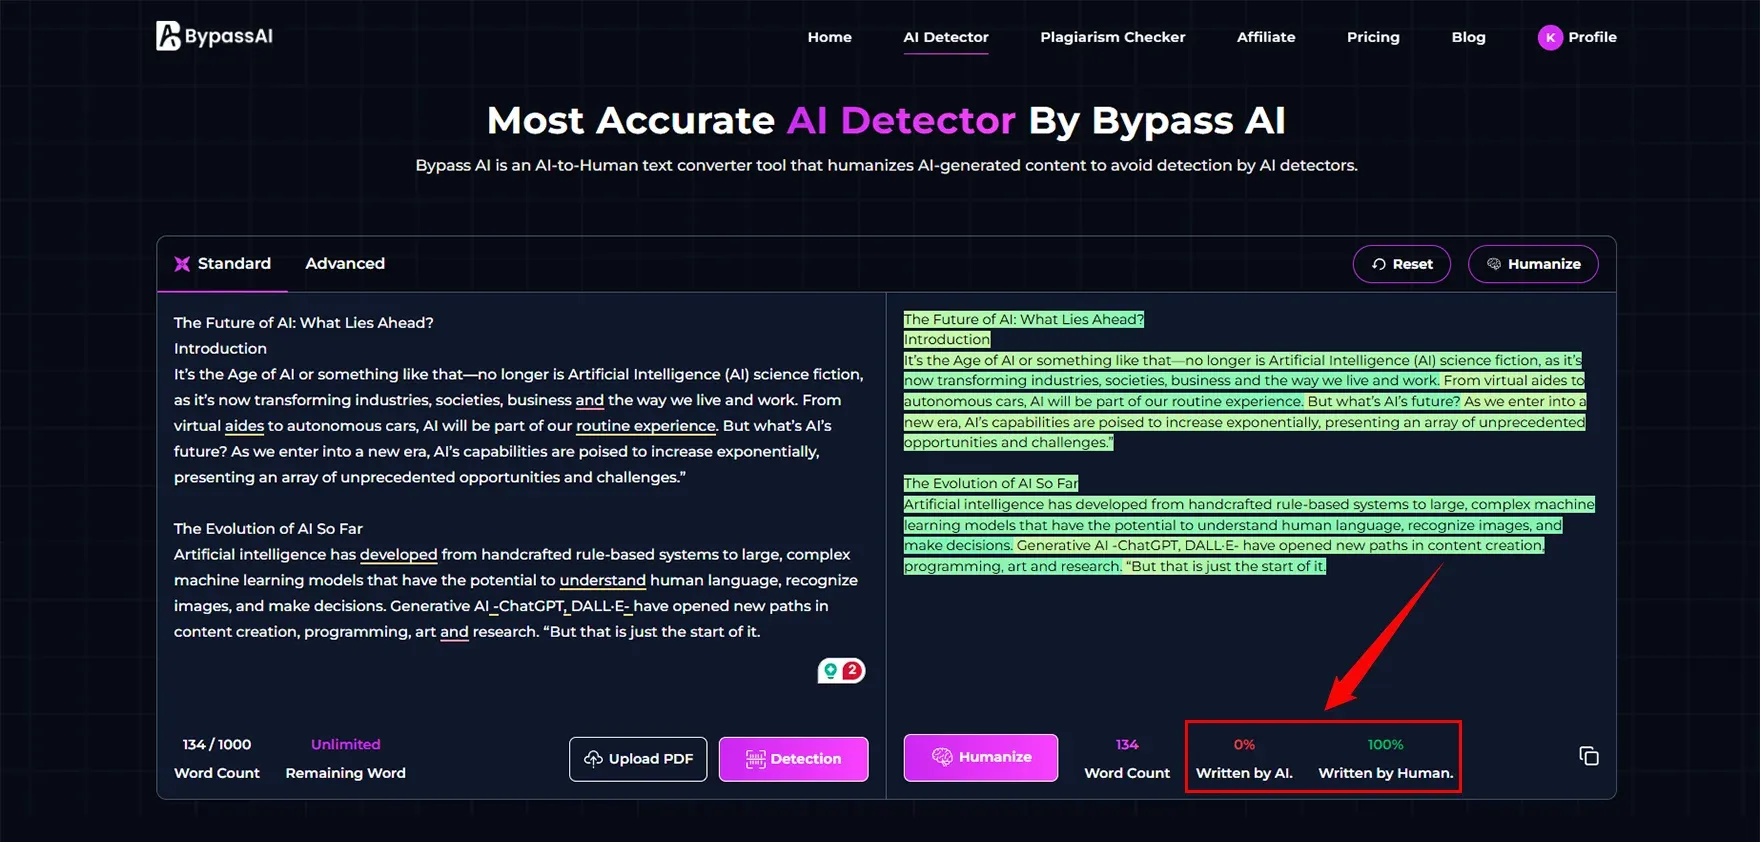Screen dimensions: 1760x842
Task: Open the Profile link
Action: [1592, 37]
